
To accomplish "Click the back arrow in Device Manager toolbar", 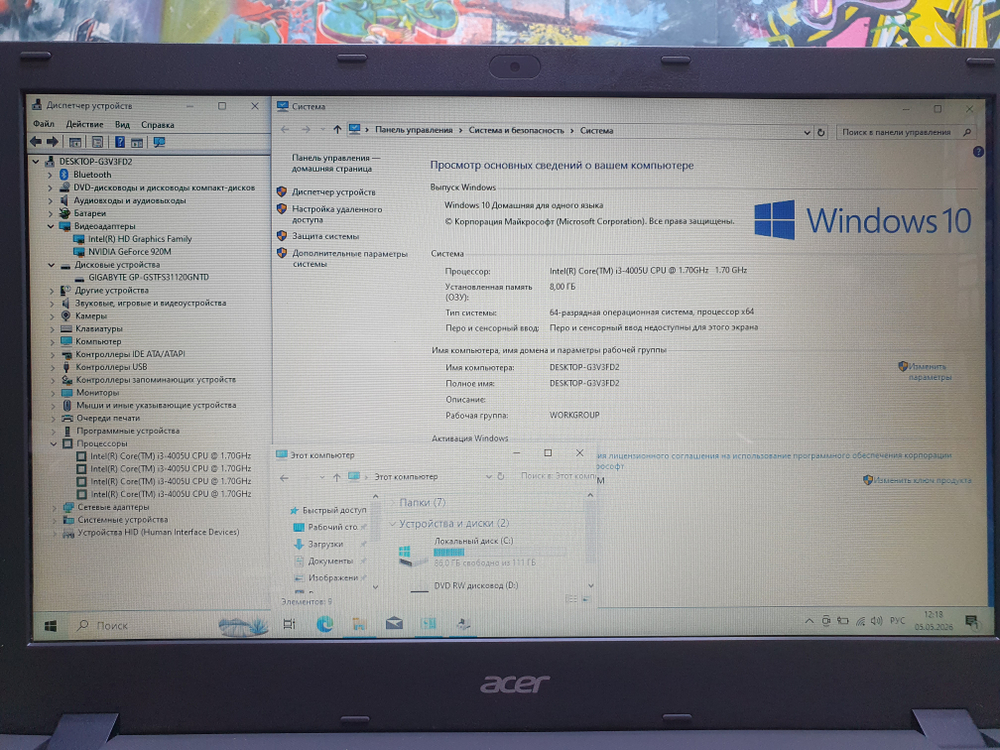I will [36, 142].
